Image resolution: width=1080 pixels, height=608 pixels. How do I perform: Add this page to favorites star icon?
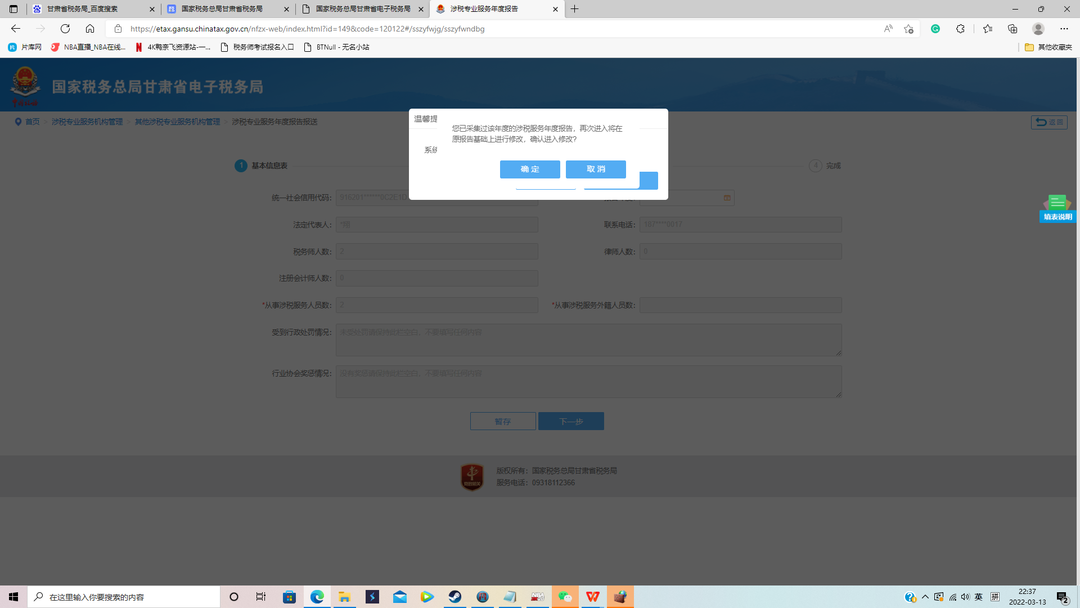[908, 29]
